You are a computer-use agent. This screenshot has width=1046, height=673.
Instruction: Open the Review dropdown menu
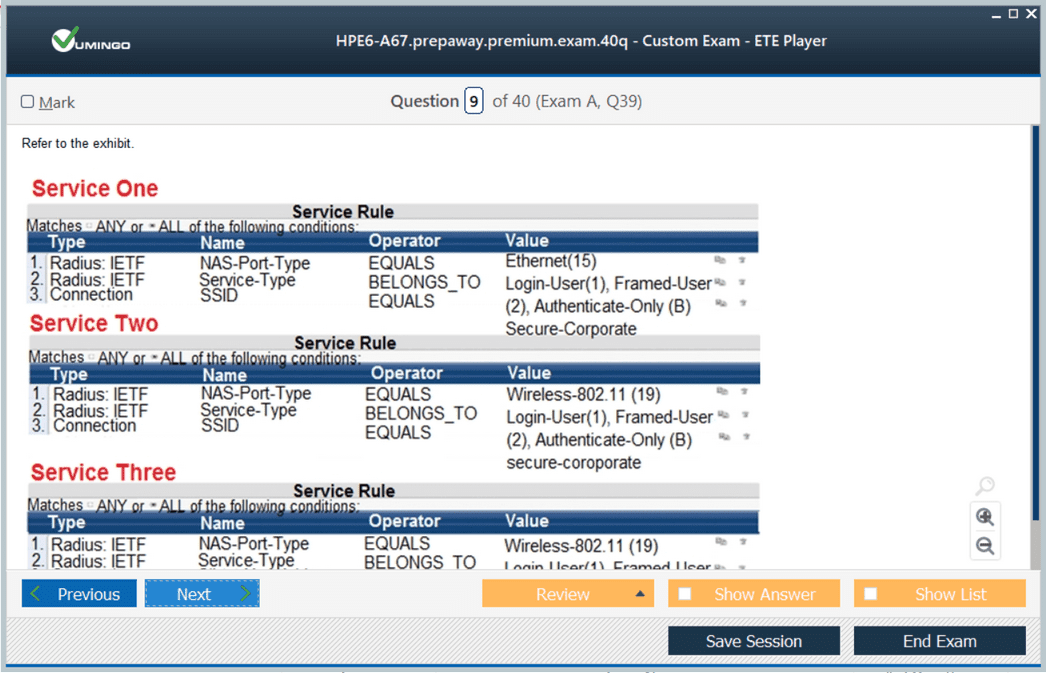click(568, 594)
